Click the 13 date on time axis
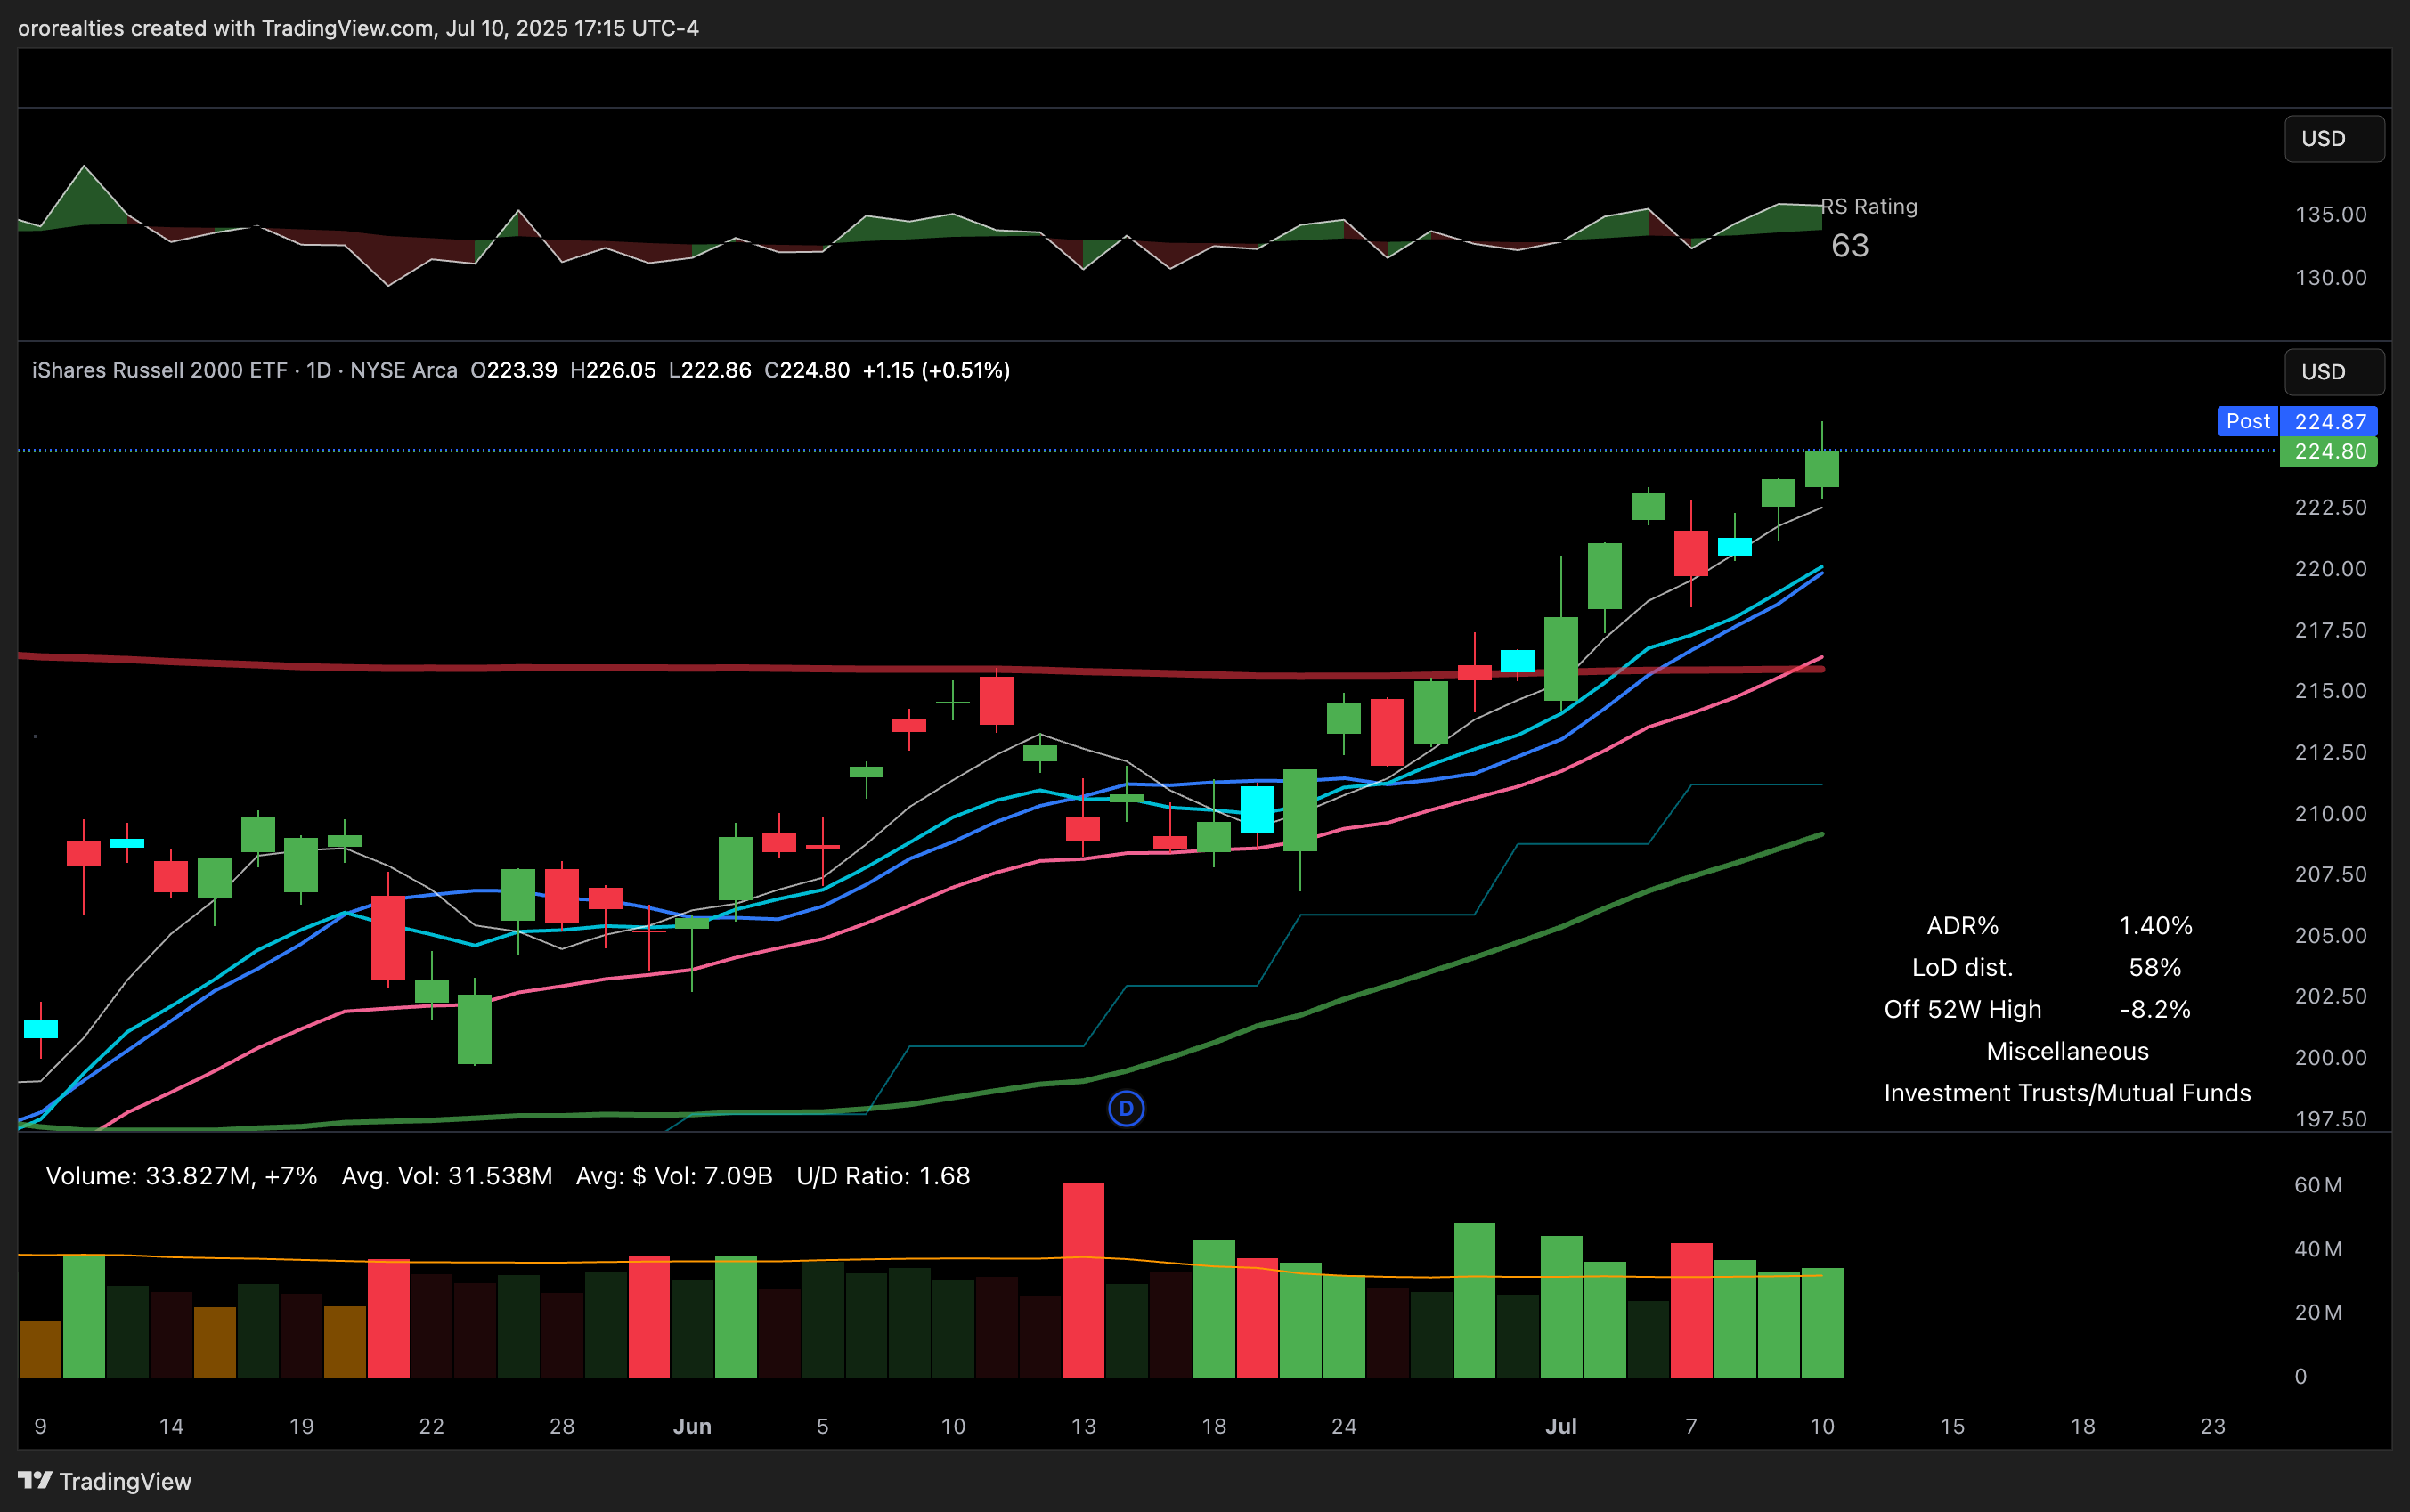Viewport: 2410px width, 1512px height. [1083, 1426]
